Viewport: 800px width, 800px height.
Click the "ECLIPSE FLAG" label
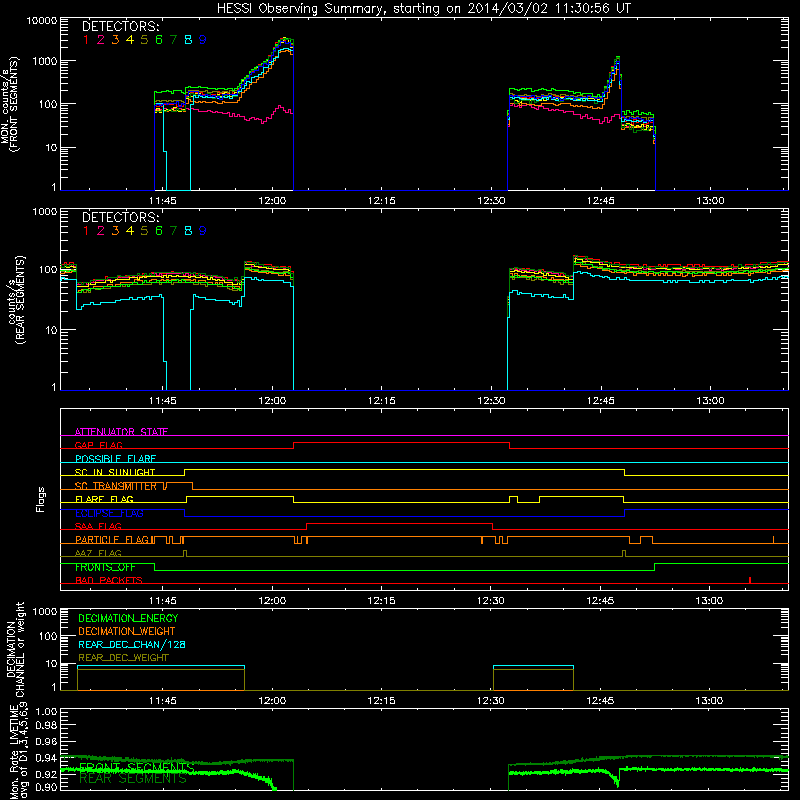click(x=109, y=513)
